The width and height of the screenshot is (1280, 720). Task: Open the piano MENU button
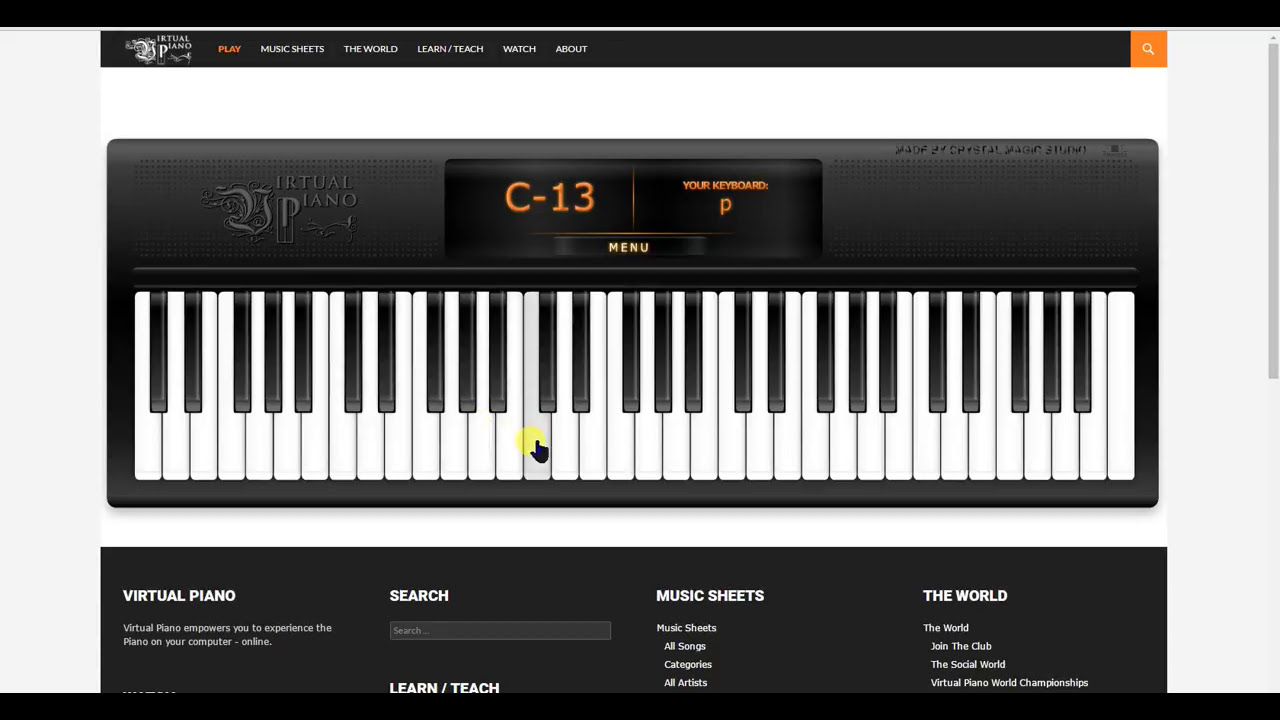629,247
